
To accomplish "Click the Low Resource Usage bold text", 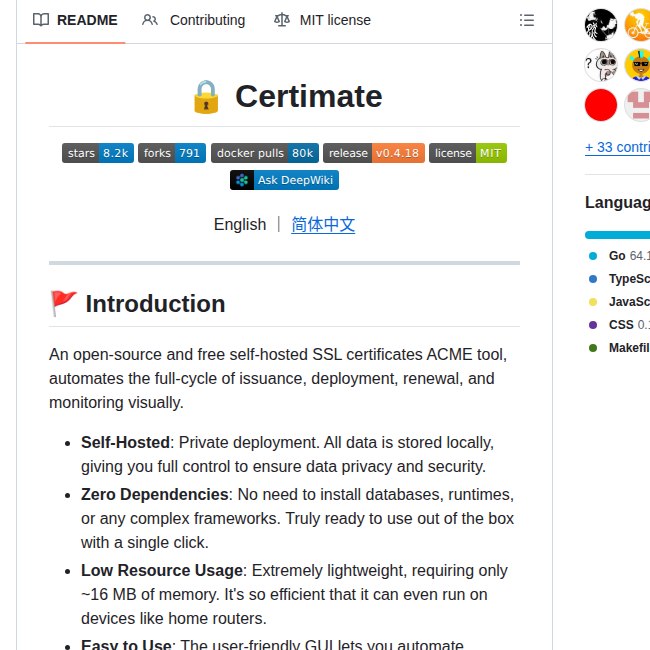I will pyautogui.click(x=162, y=570).
